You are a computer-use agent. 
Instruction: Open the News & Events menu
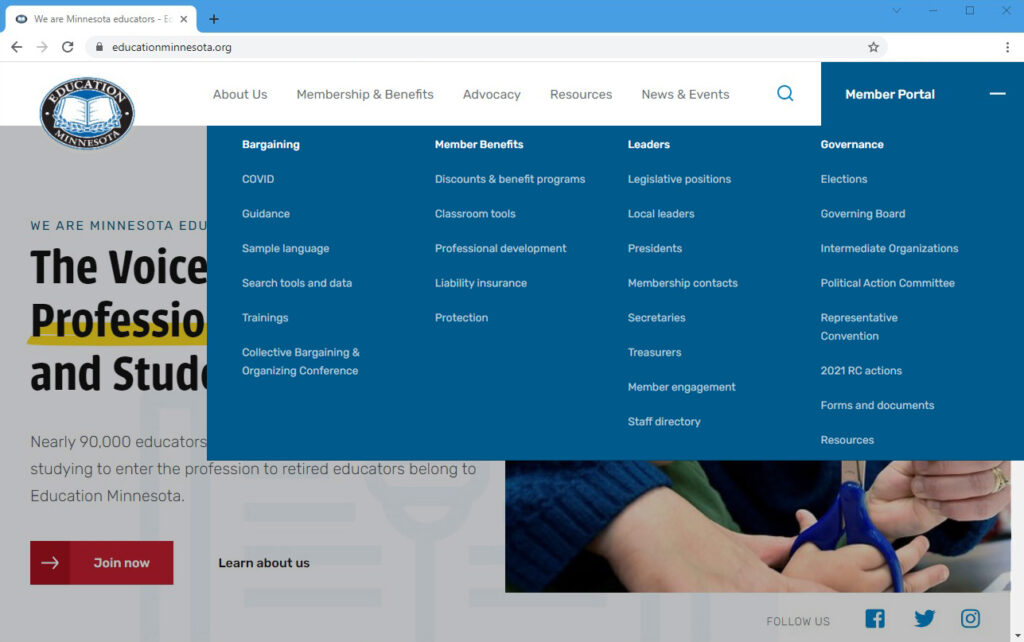[685, 94]
